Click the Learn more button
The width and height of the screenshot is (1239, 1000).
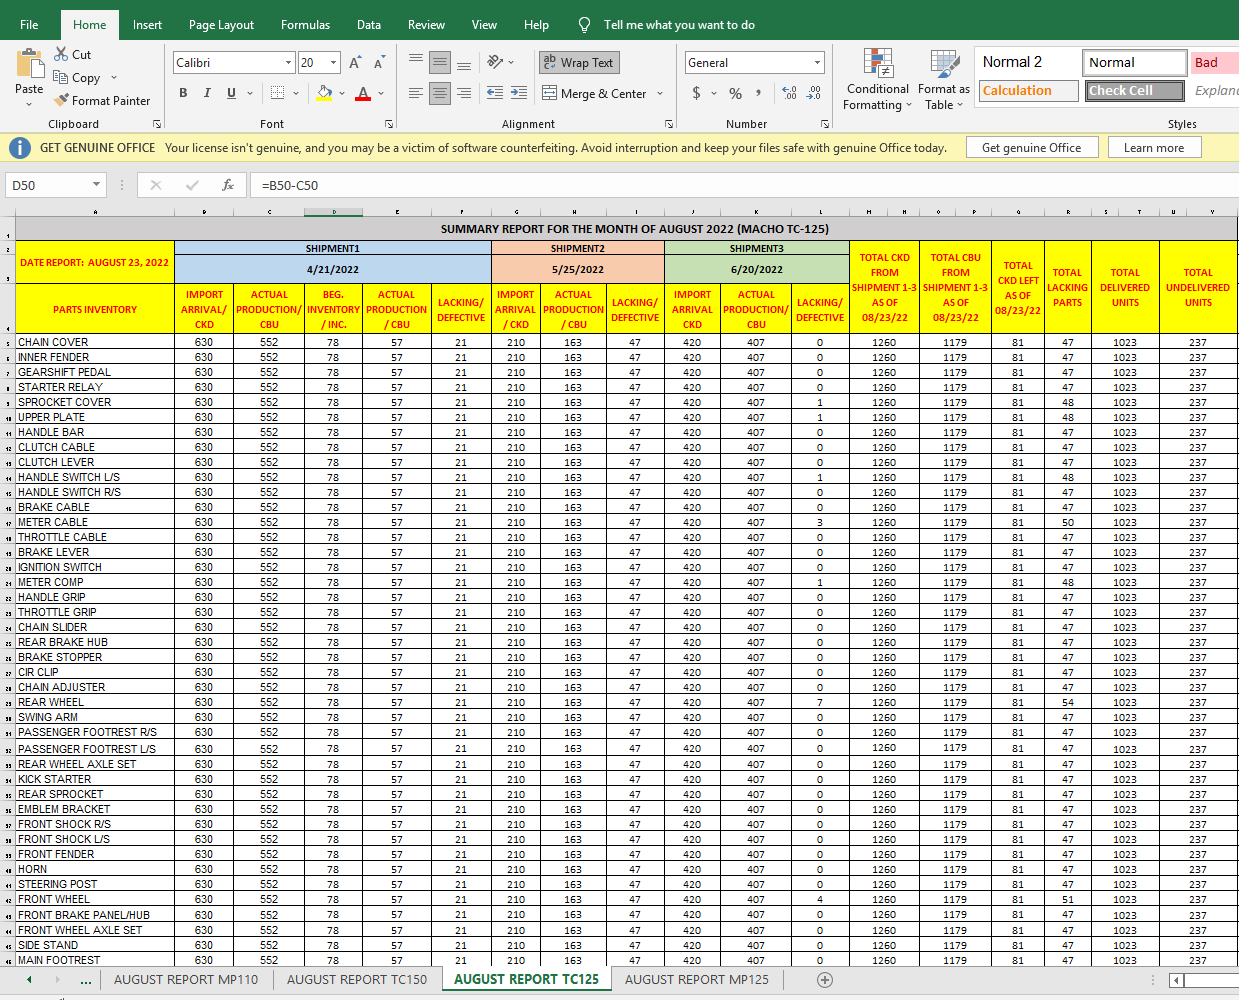(x=1153, y=148)
